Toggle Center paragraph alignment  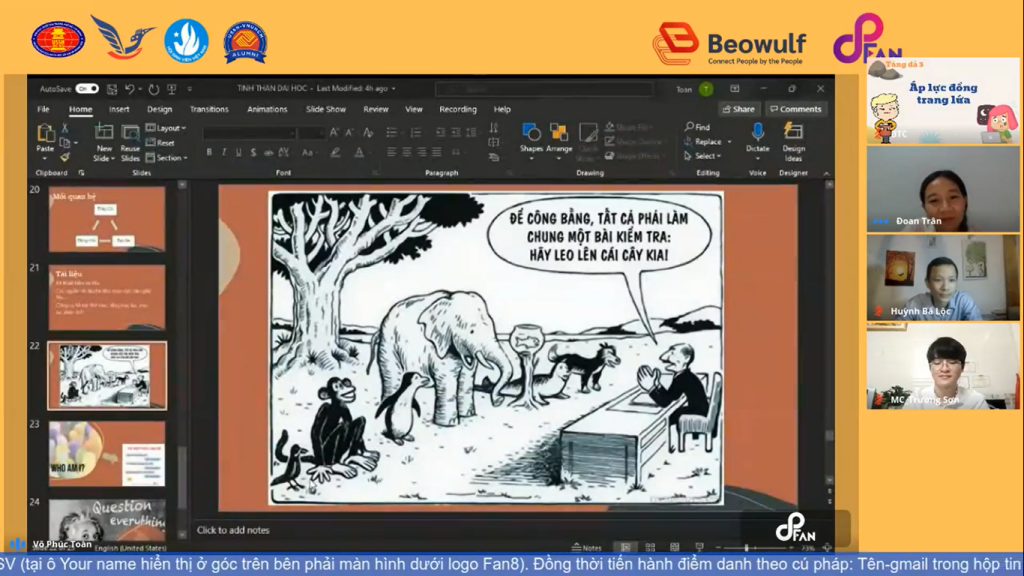point(406,152)
